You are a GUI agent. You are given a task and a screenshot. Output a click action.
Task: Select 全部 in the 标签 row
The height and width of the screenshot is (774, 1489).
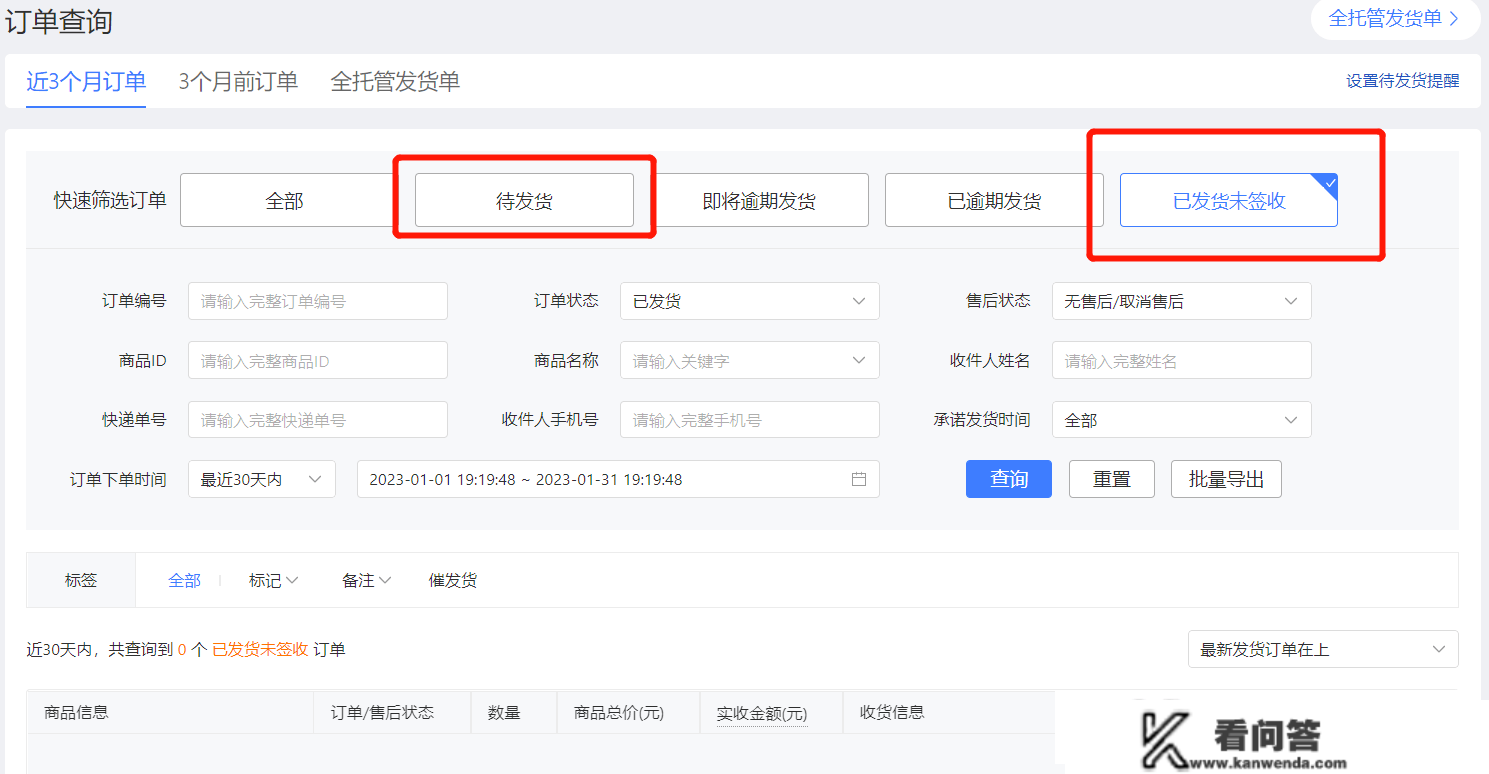click(x=184, y=580)
